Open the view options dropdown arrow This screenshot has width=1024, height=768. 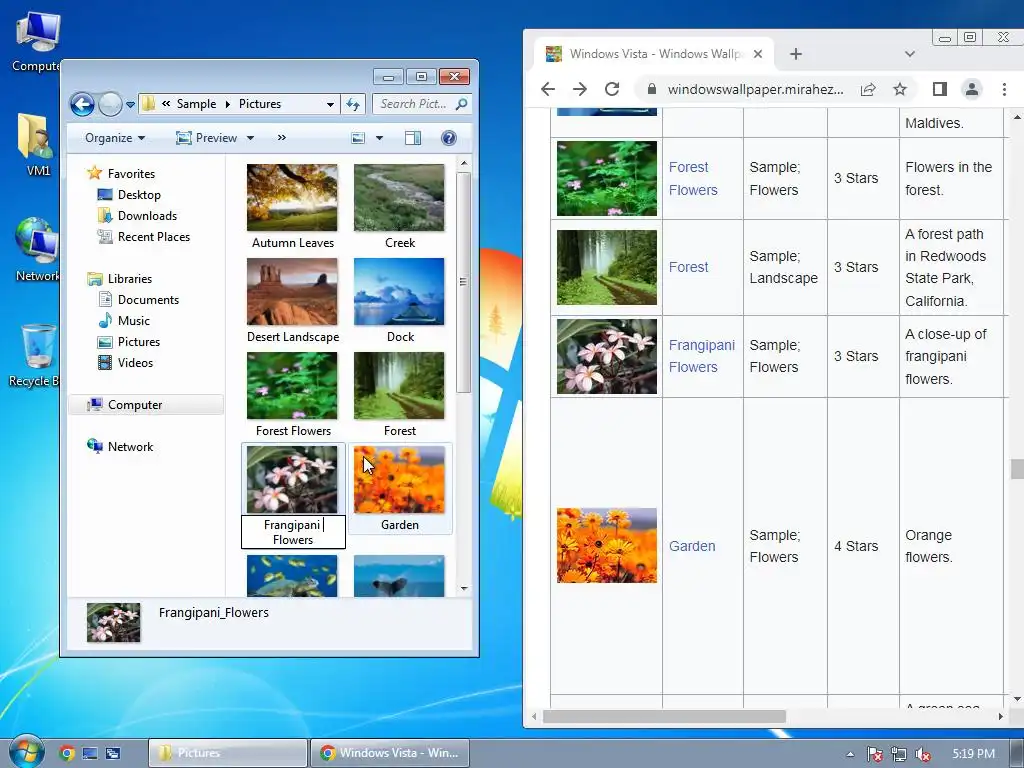point(379,138)
